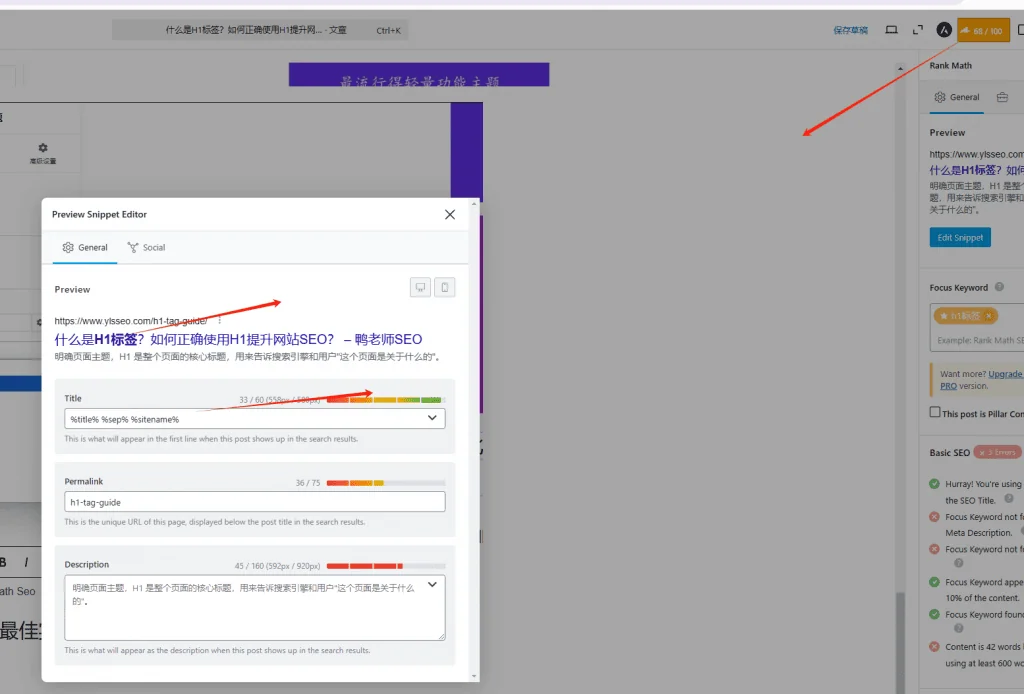Click the gear 高级设置 advanced settings icon
Image resolution: width=1024 pixels, height=694 pixels.
42,153
